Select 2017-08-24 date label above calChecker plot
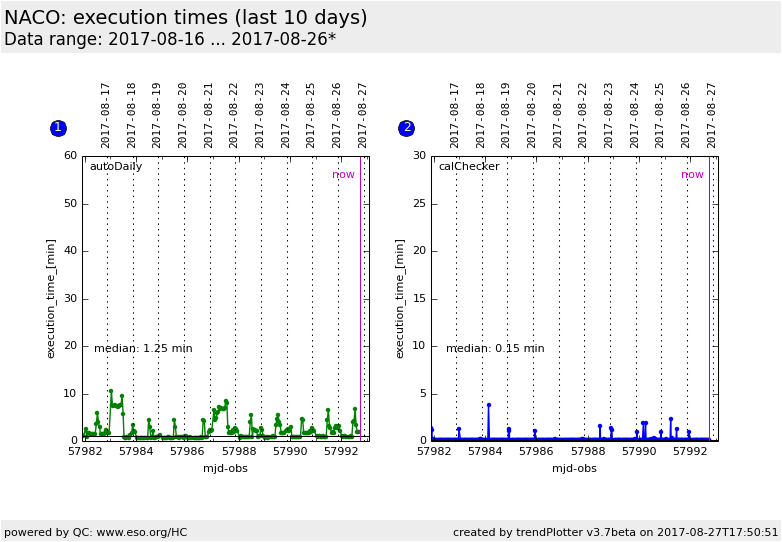This screenshot has height=542, width=782. pos(635,115)
